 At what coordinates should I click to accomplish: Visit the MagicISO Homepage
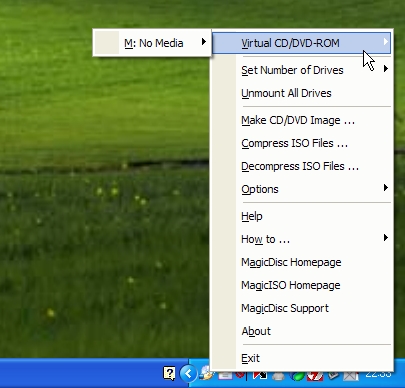301,285
